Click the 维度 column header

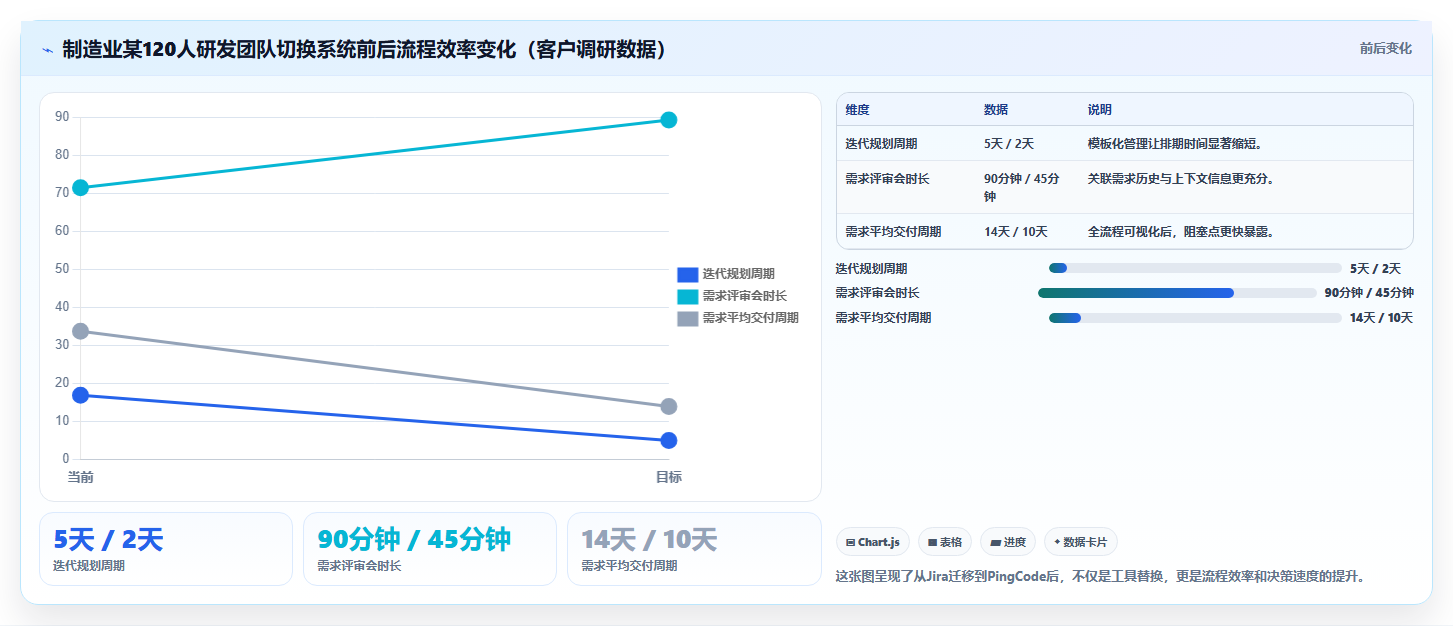906,109
